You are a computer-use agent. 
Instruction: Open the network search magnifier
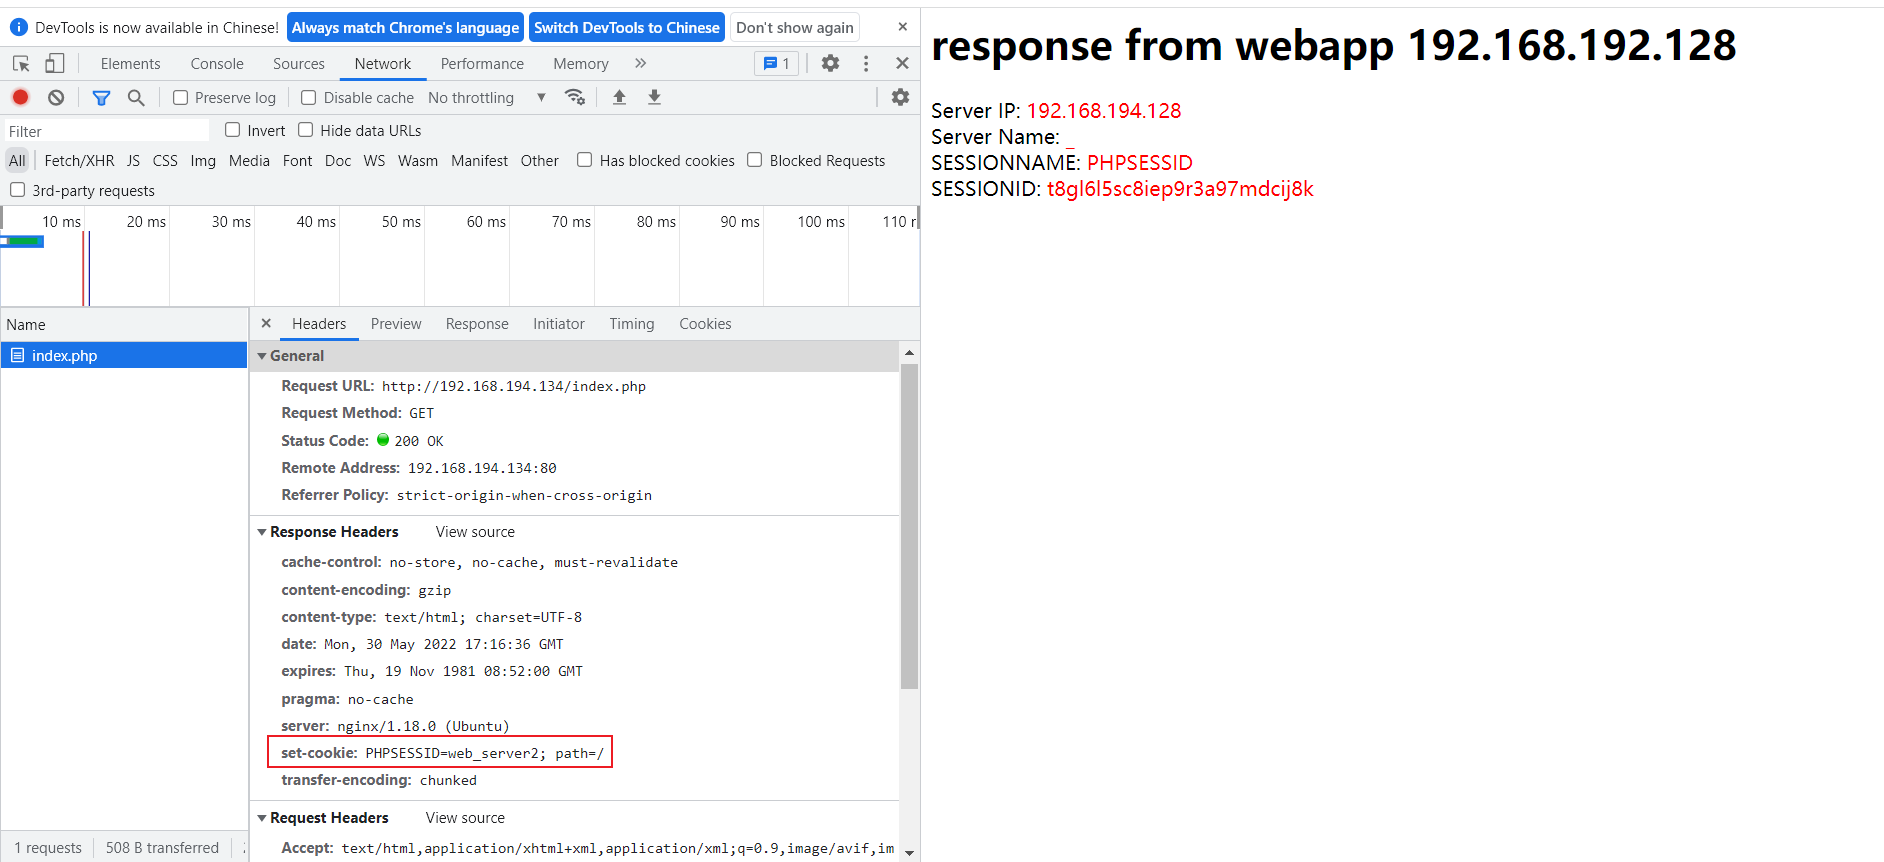coord(136,97)
